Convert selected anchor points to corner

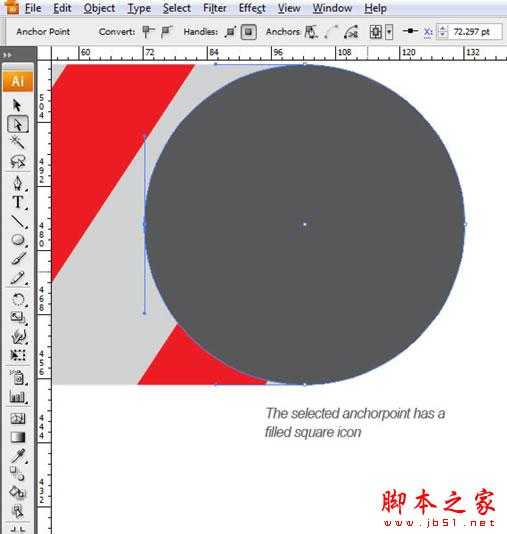(148, 32)
